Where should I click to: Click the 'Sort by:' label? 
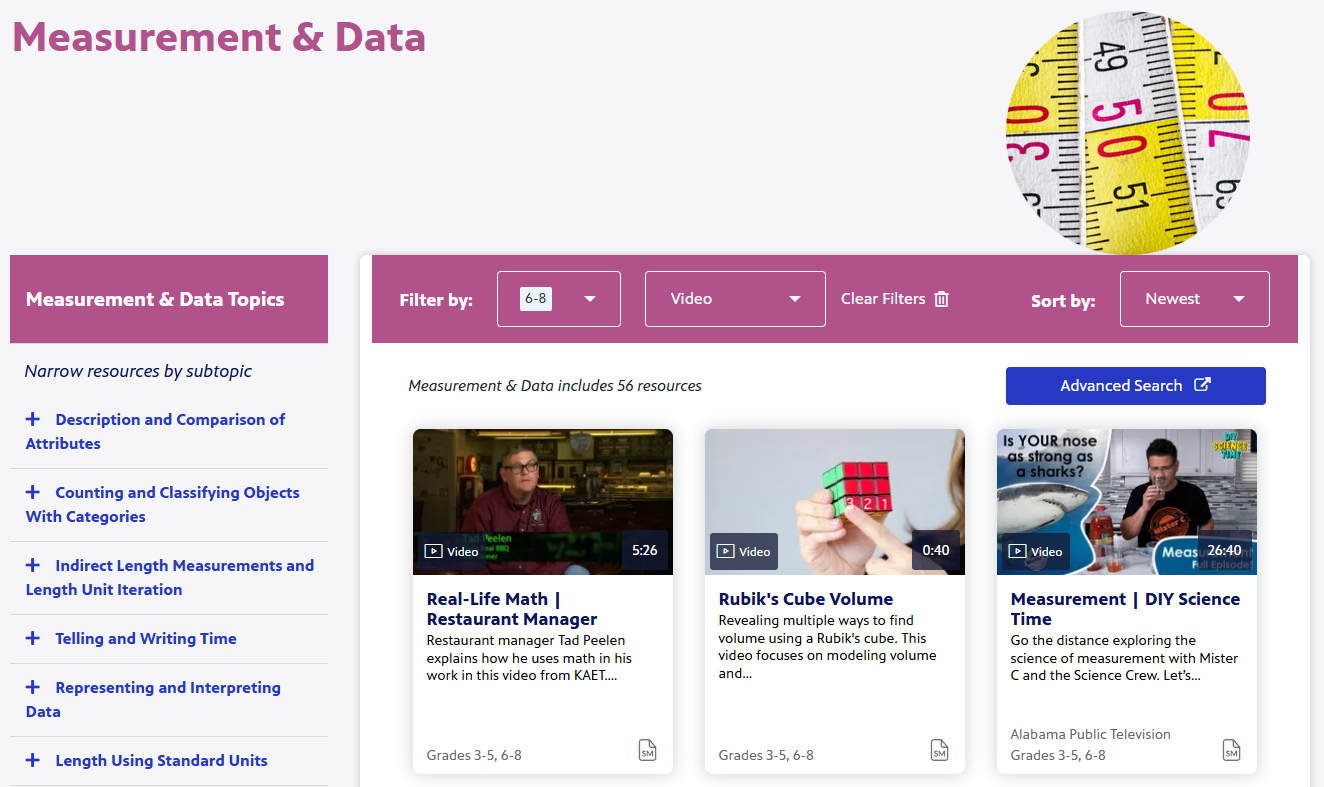1063,300
